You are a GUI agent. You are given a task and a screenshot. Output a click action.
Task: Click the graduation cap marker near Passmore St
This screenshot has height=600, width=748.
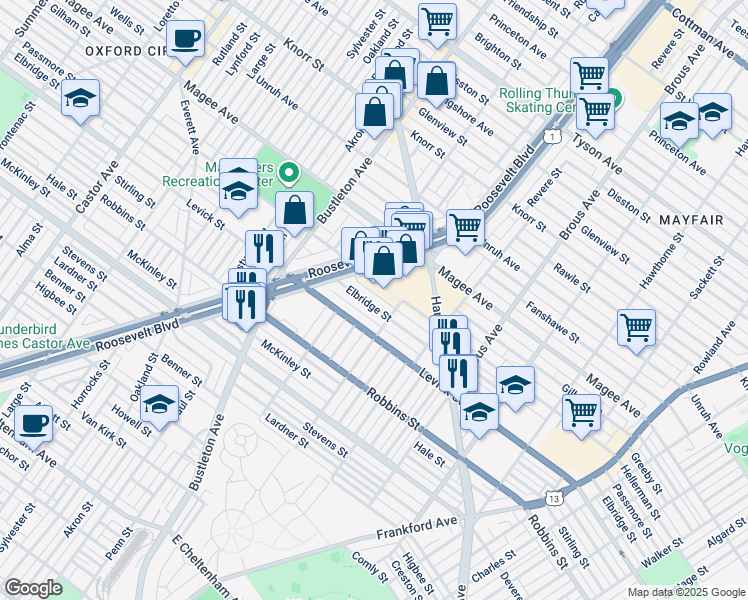coord(80,98)
